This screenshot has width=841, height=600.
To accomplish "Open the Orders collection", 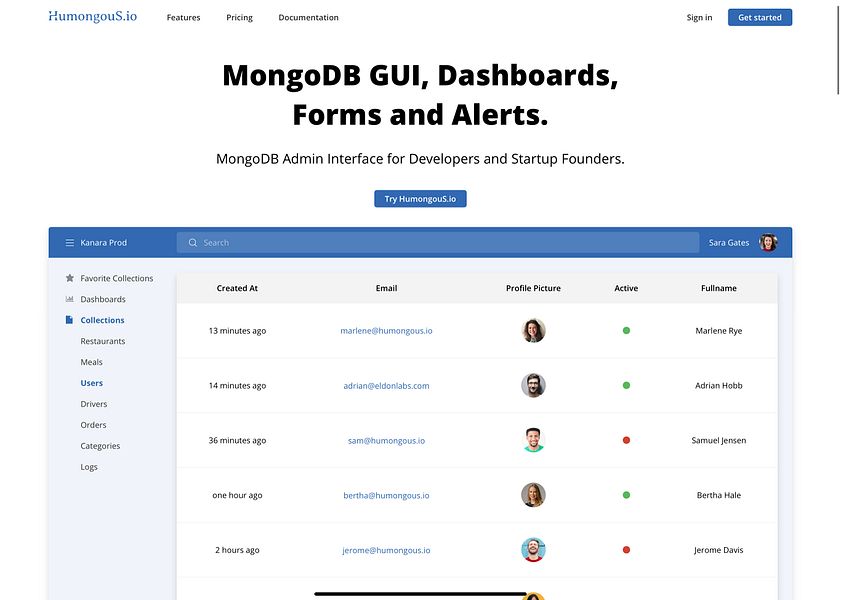I will 93,425.
